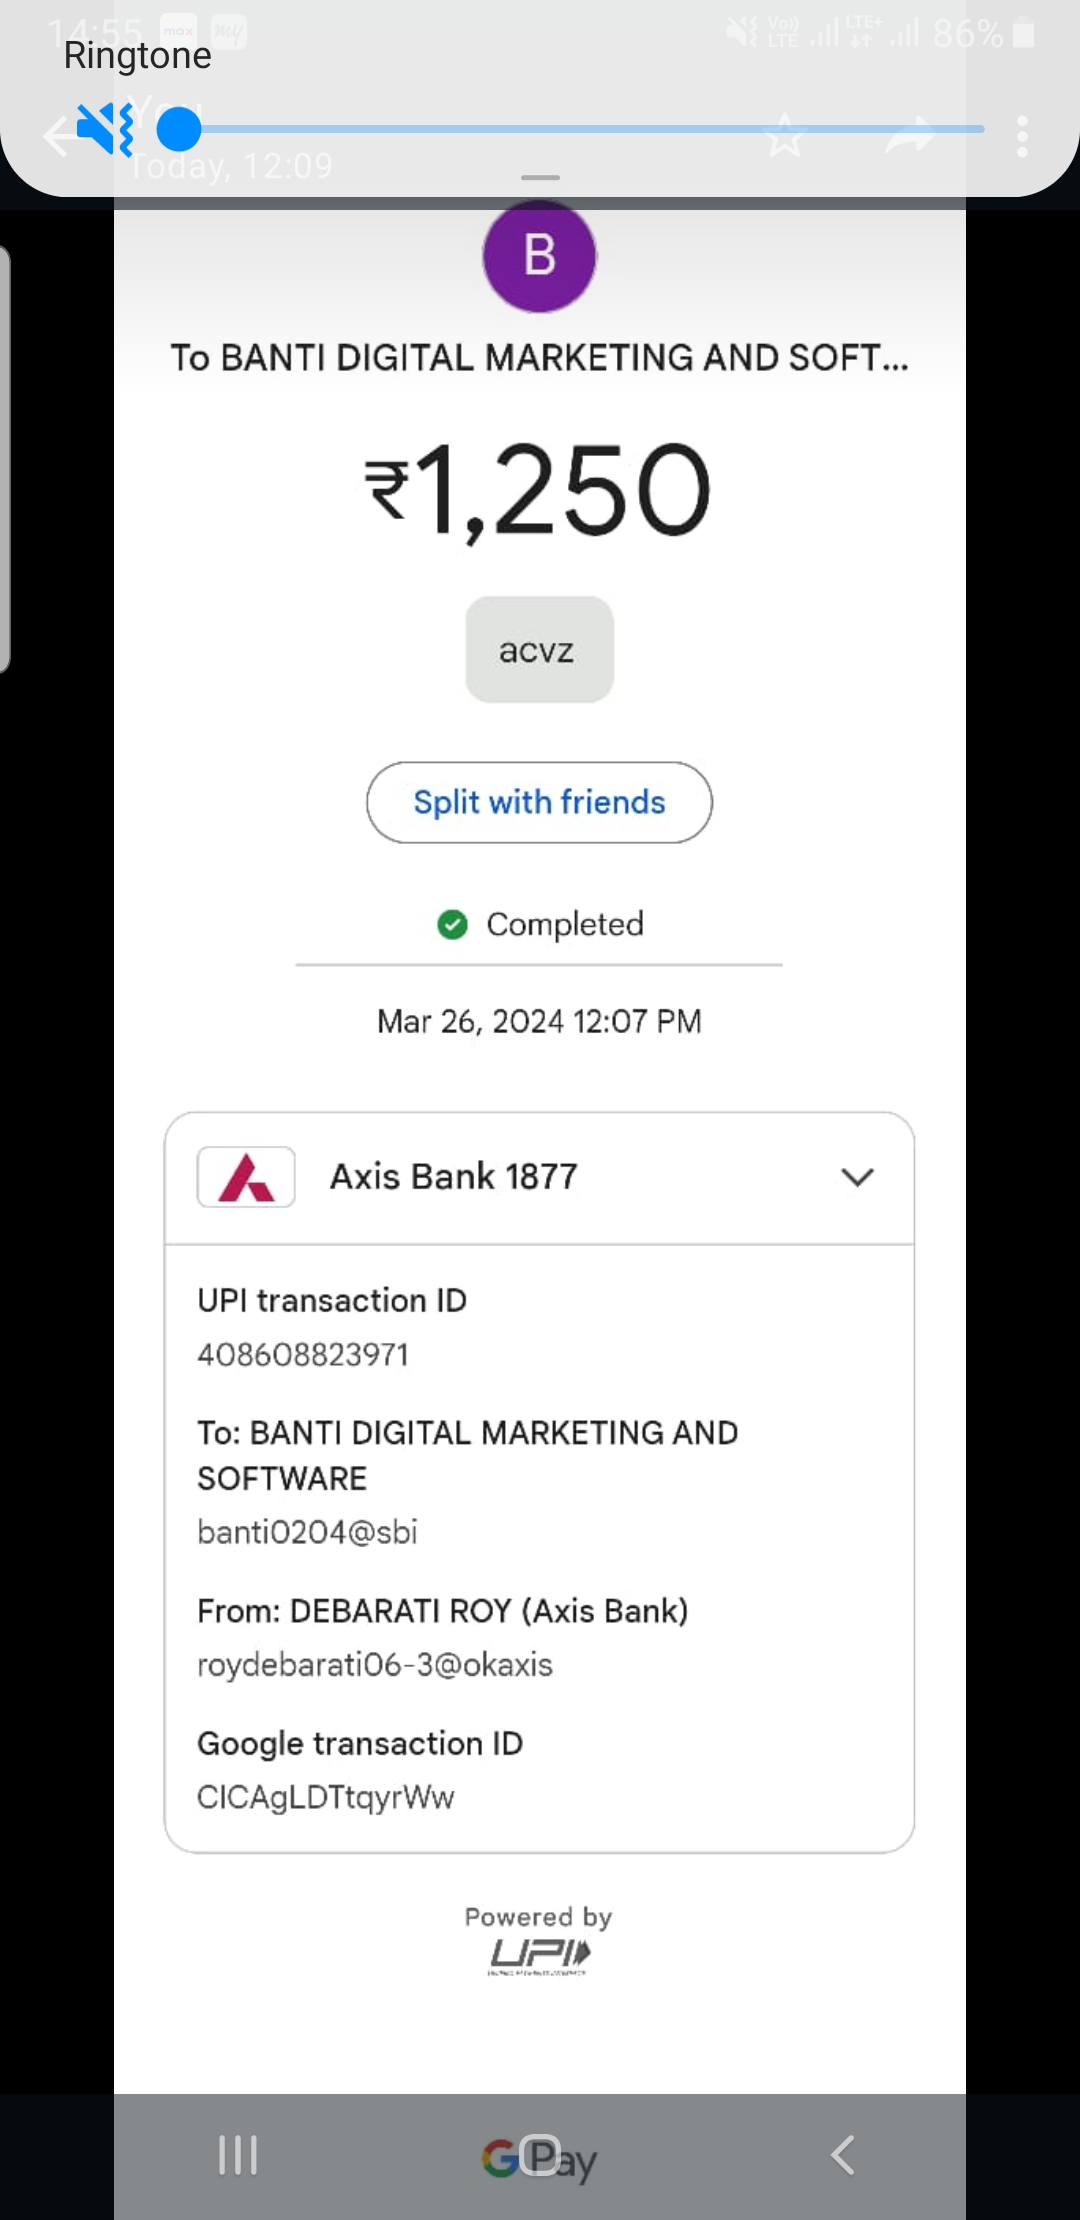
Task: Open BANTI DIGITAL MARKETING recipient title
Action: point(540,358)
